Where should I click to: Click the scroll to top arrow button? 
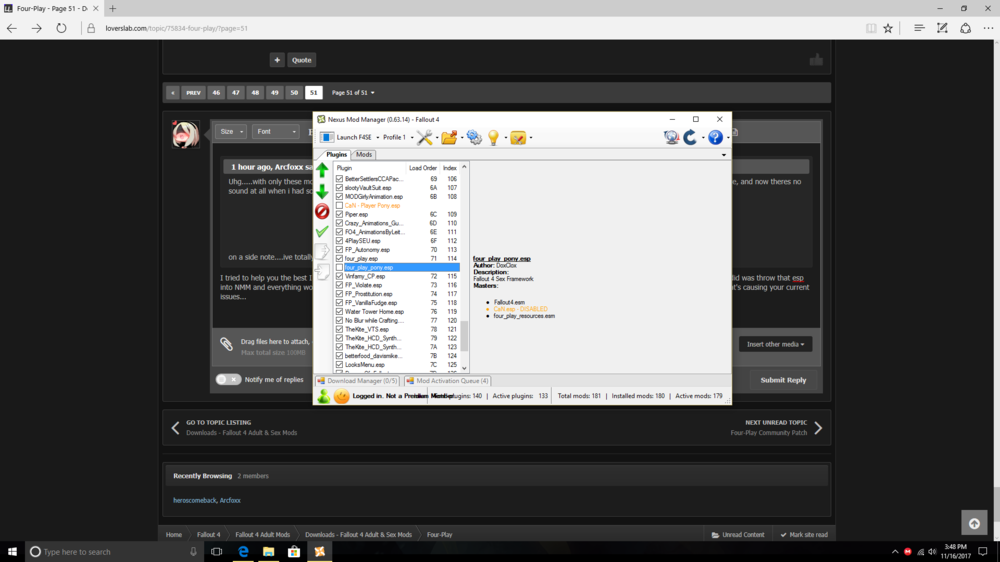(x=974, y=523)
